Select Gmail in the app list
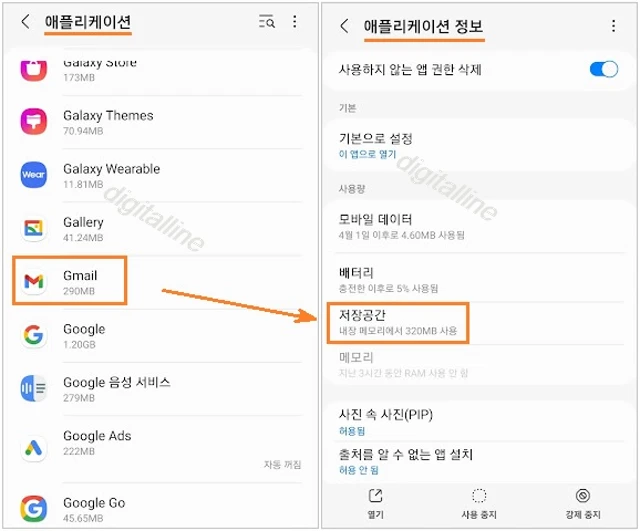The width and height of the screenshot is (640, 531). [161, 282]
